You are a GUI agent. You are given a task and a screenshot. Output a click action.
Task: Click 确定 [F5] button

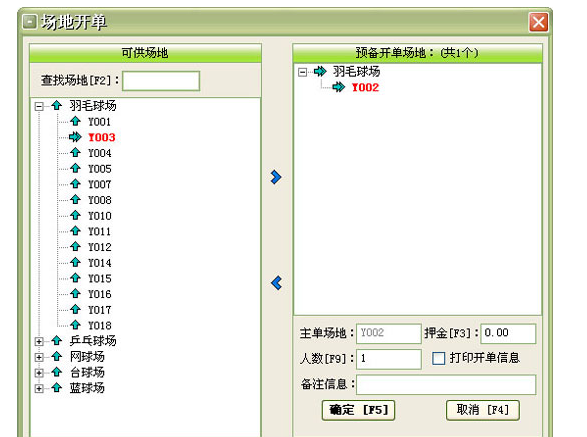pos(358,410)
